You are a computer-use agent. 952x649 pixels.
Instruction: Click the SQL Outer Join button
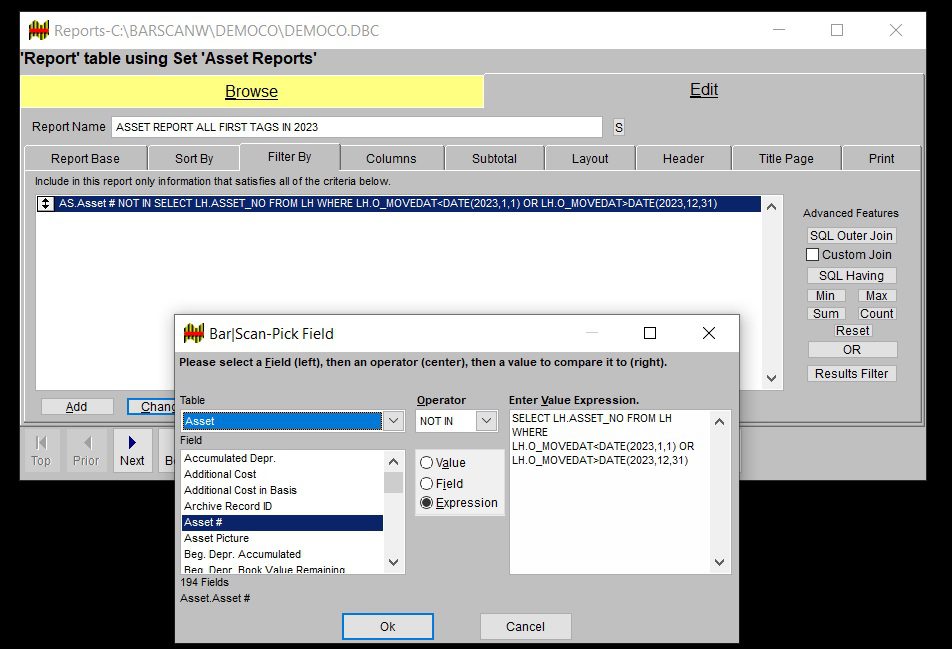tap(851, 236)
